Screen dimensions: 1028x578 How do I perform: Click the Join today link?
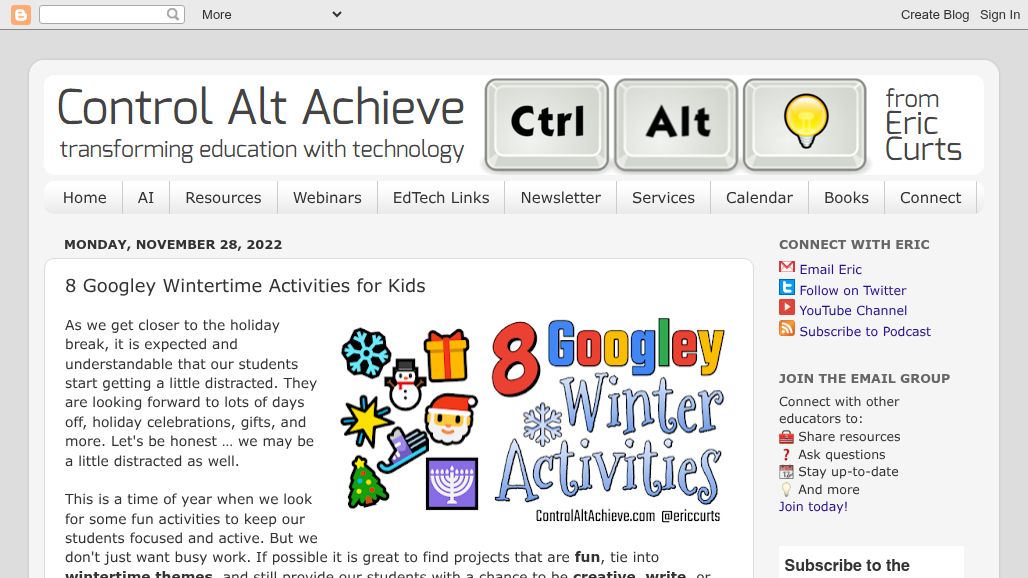pyautogui.click(x=812, y=506)
